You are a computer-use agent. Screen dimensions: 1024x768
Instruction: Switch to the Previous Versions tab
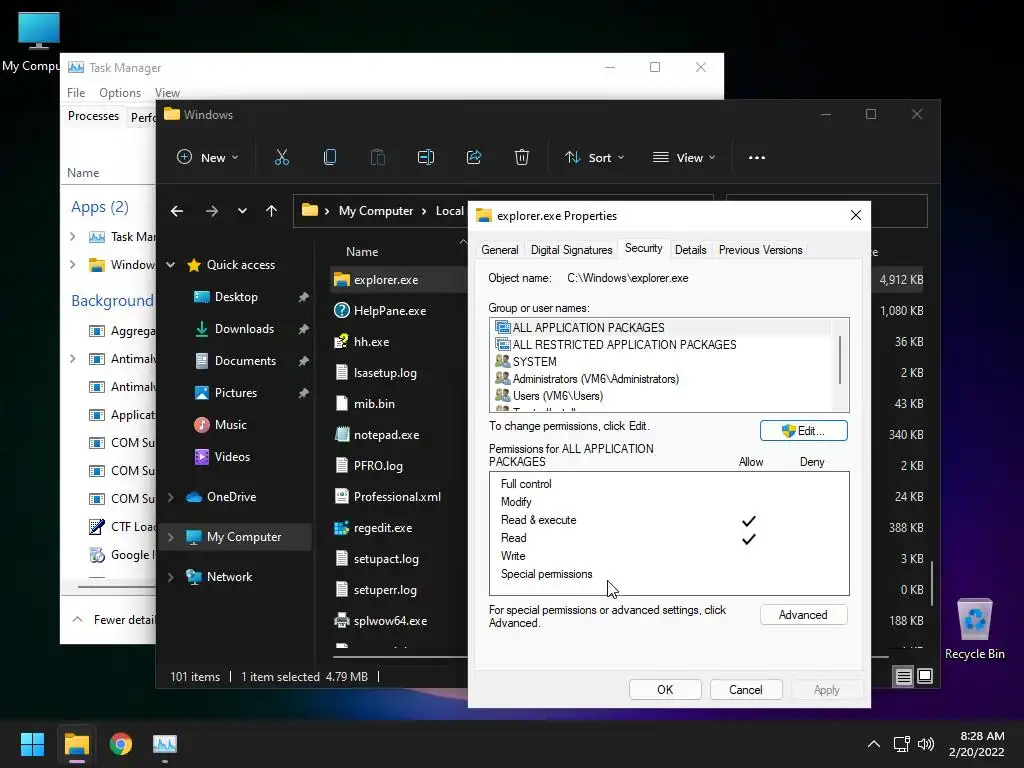760,249
